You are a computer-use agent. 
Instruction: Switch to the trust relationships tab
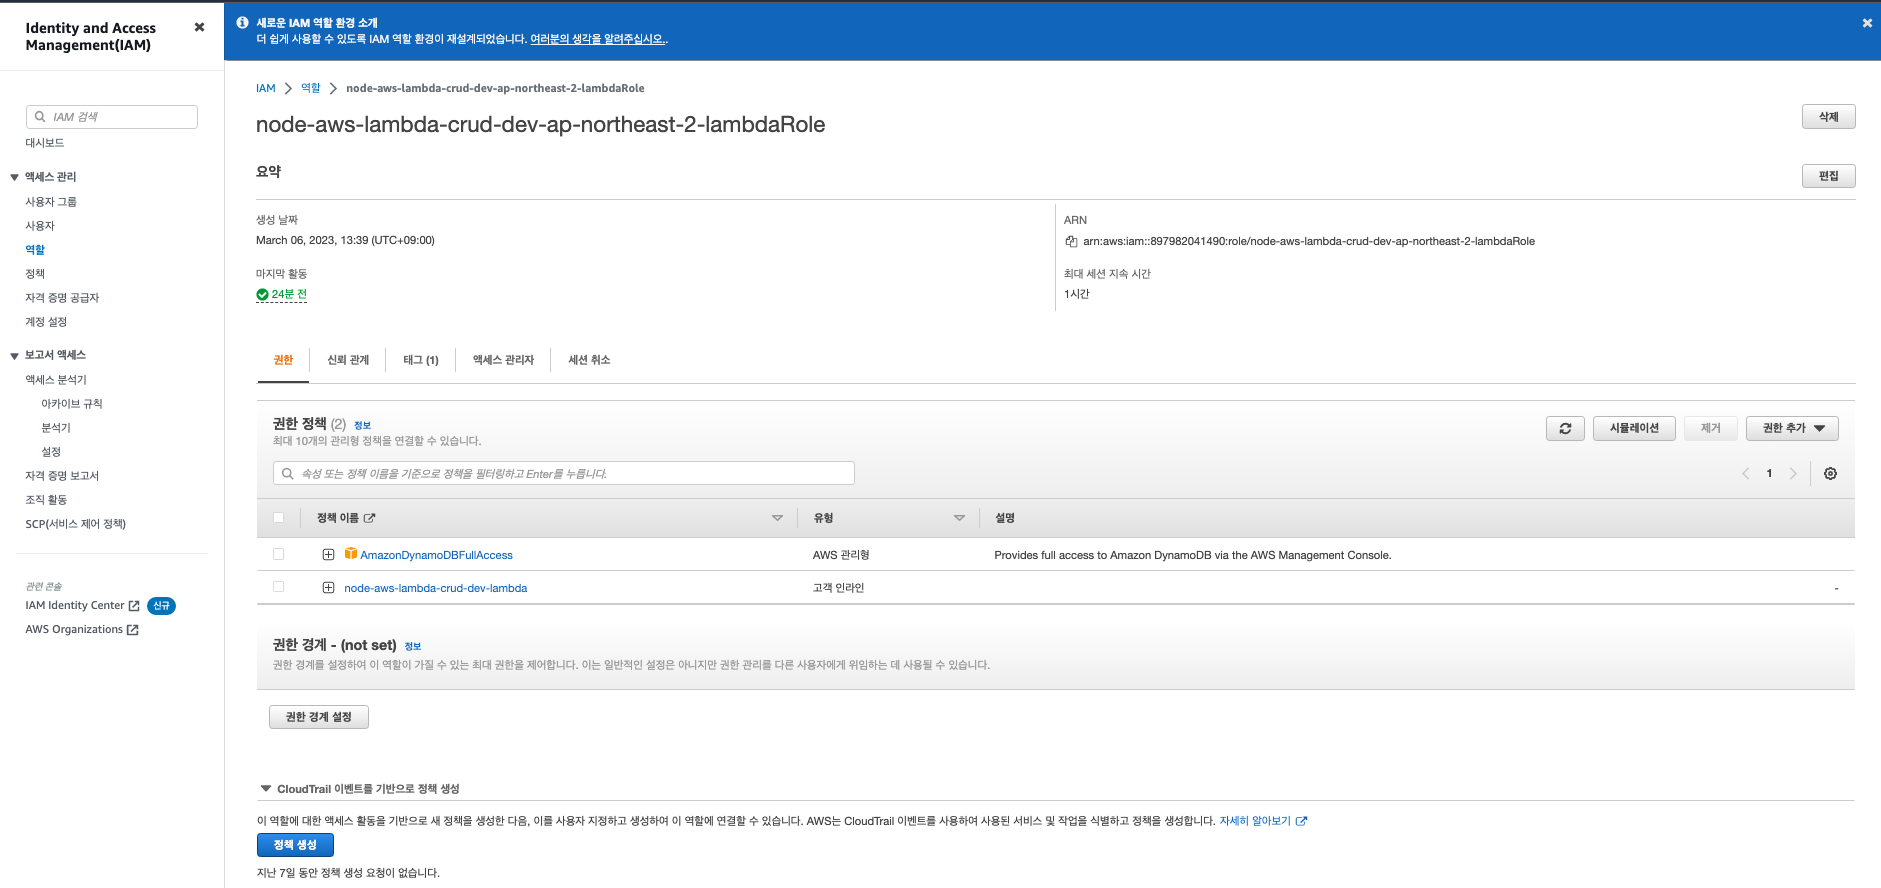348,360
